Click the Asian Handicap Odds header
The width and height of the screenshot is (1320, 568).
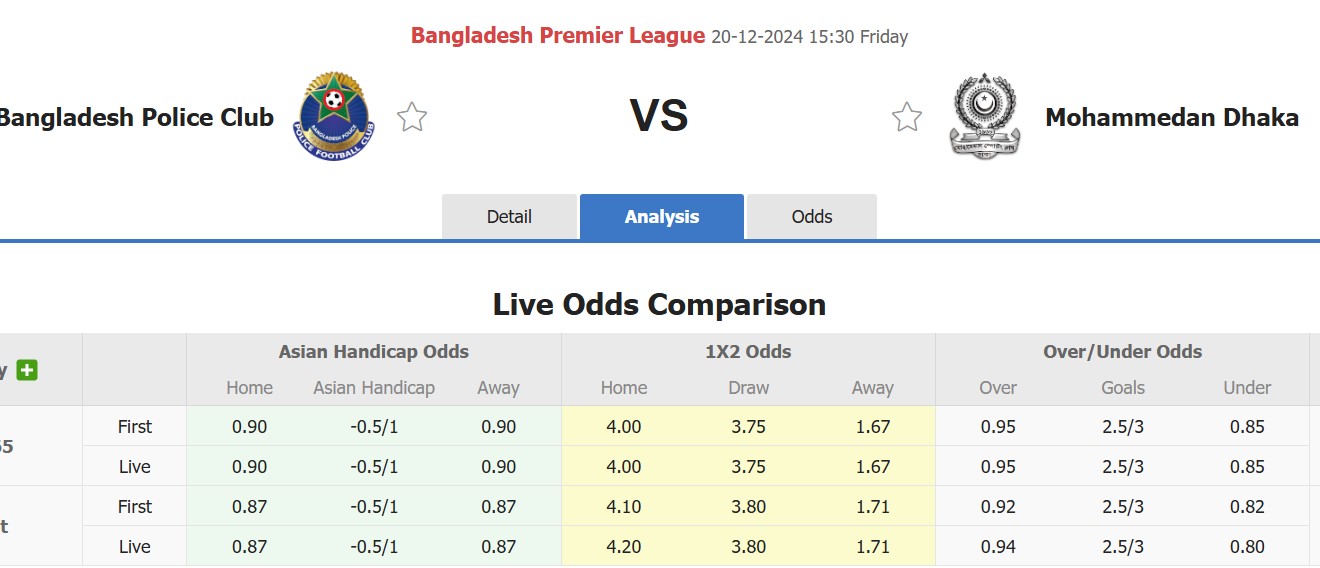373,351
